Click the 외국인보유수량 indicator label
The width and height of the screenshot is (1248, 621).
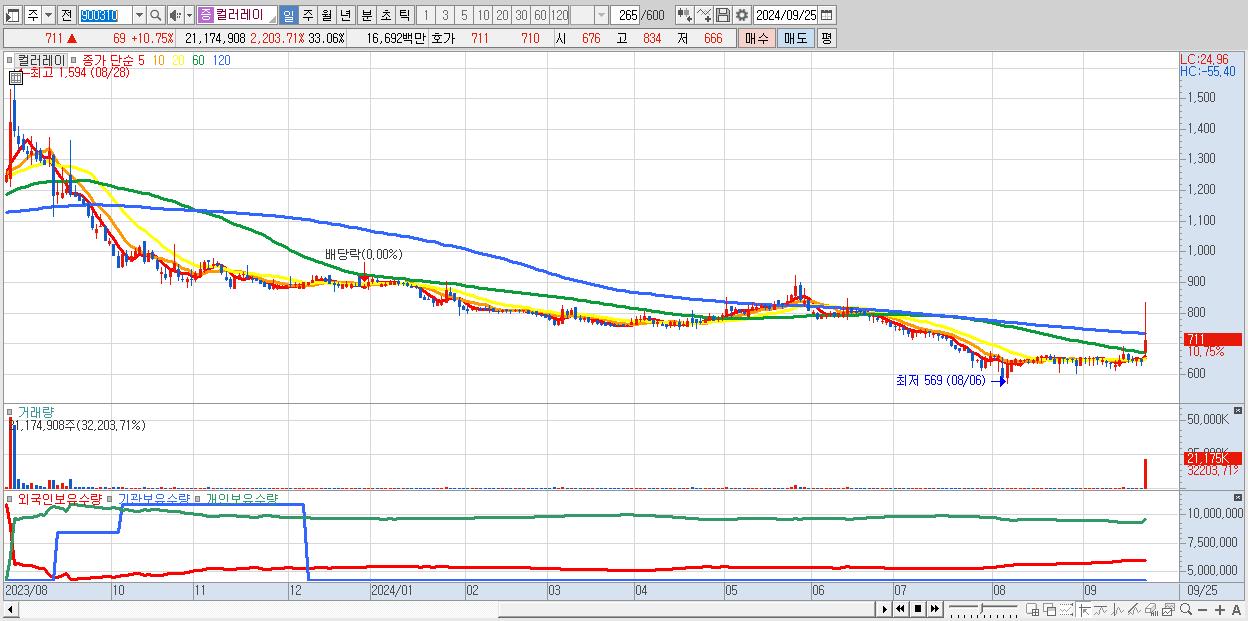59,498
